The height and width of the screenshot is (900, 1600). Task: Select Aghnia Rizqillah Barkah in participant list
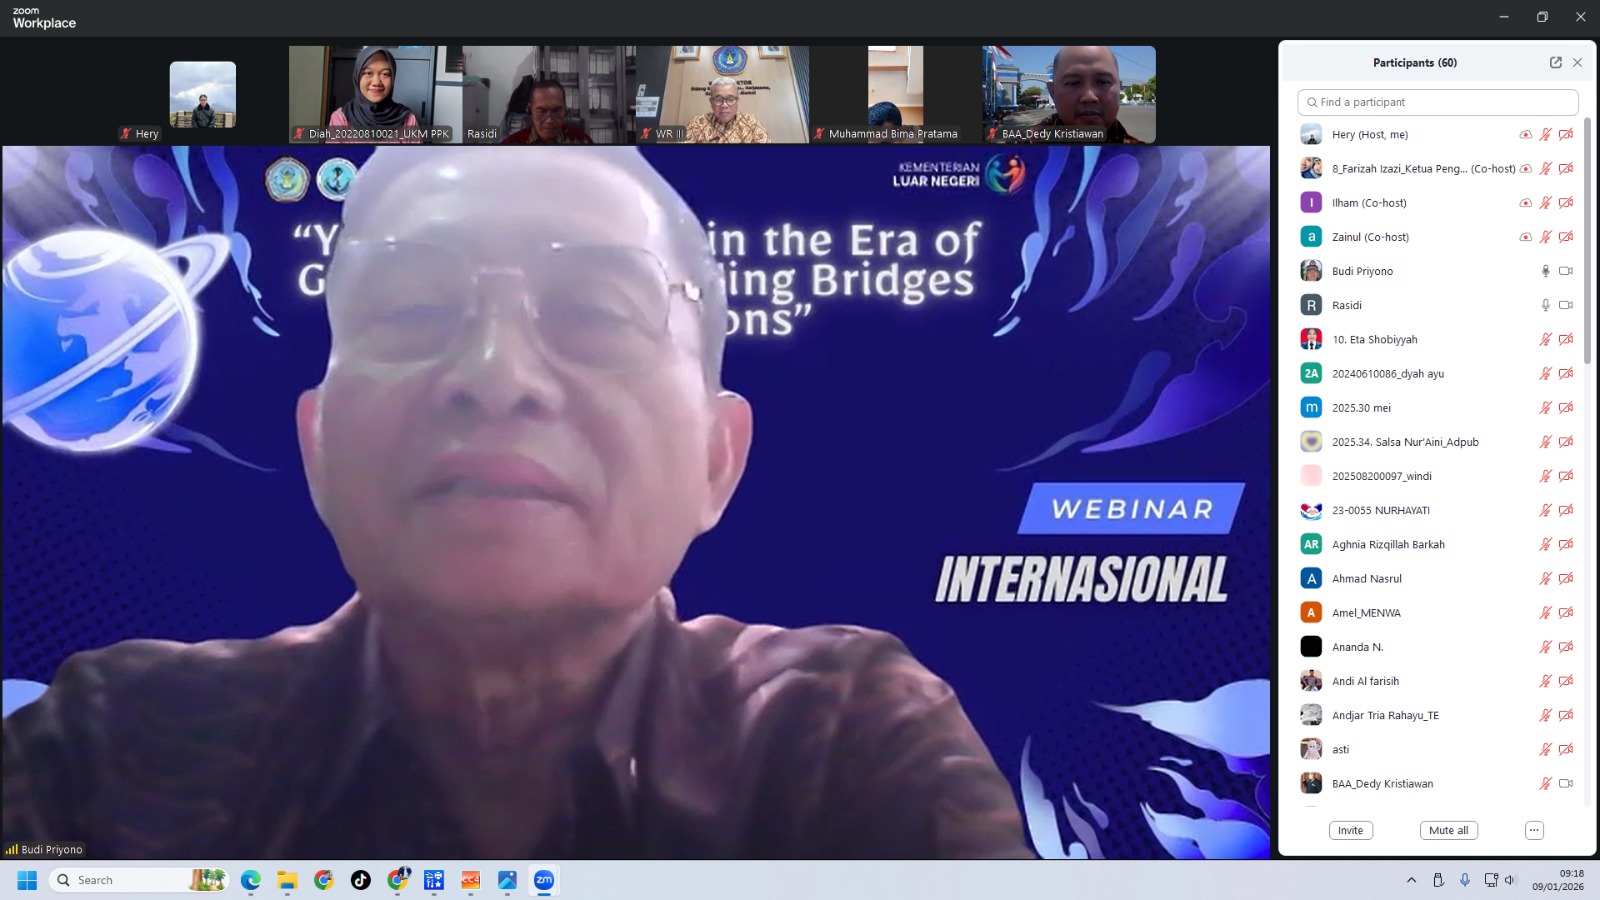tap(1387, 545)
